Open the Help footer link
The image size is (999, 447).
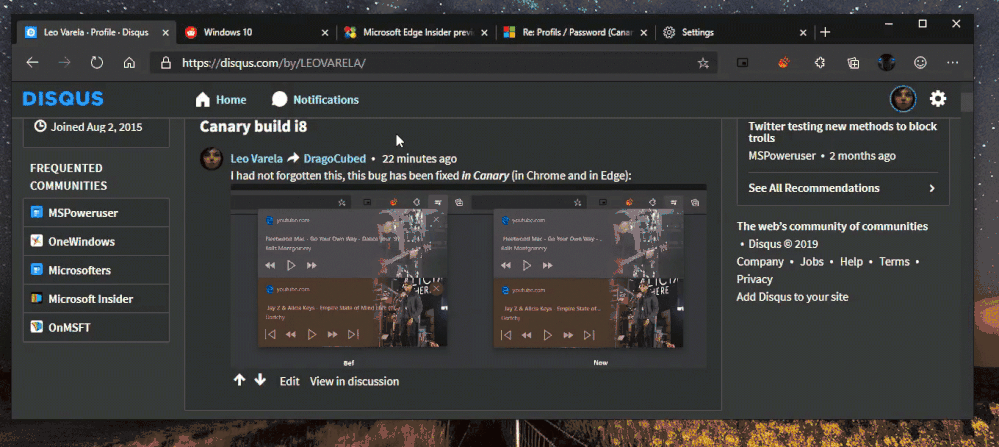(x=851, y=262)
